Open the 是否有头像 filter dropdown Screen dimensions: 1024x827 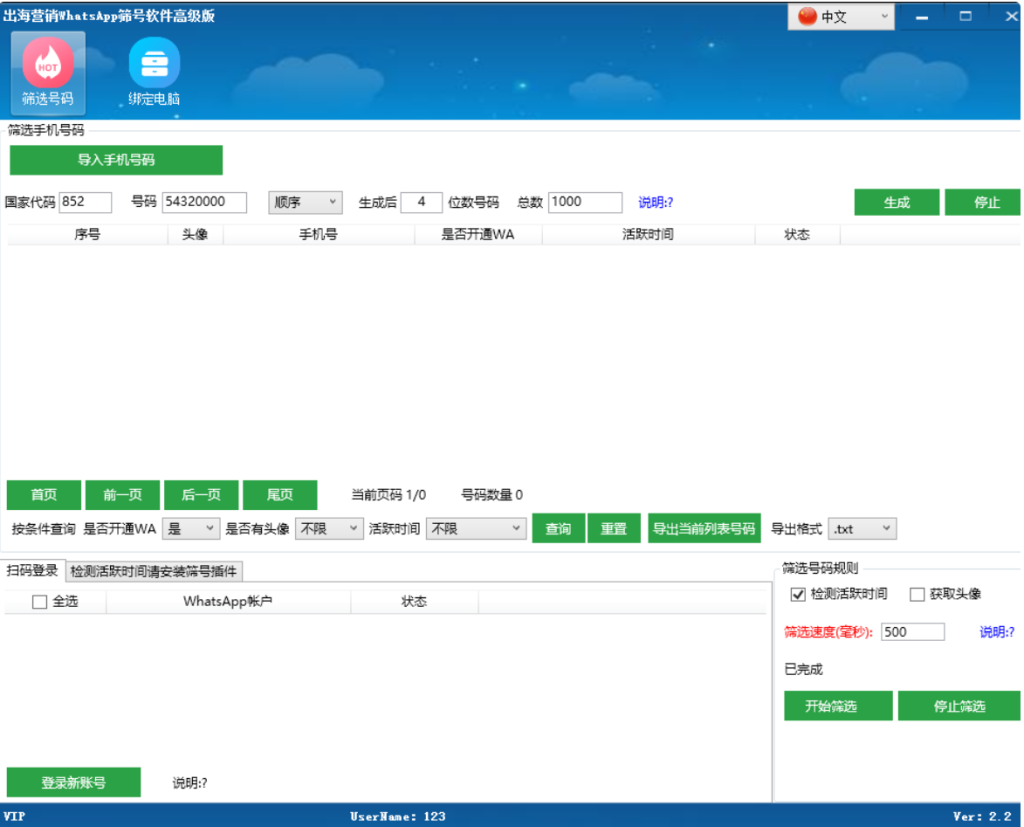pos(329,528)
